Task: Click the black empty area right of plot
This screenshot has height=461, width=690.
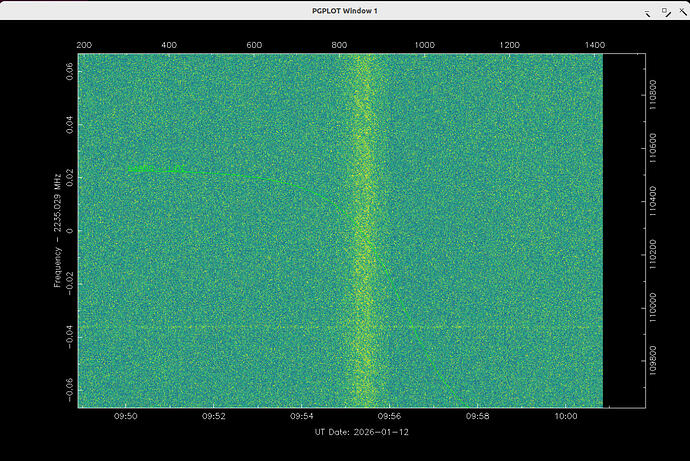Action: point(618,230)
